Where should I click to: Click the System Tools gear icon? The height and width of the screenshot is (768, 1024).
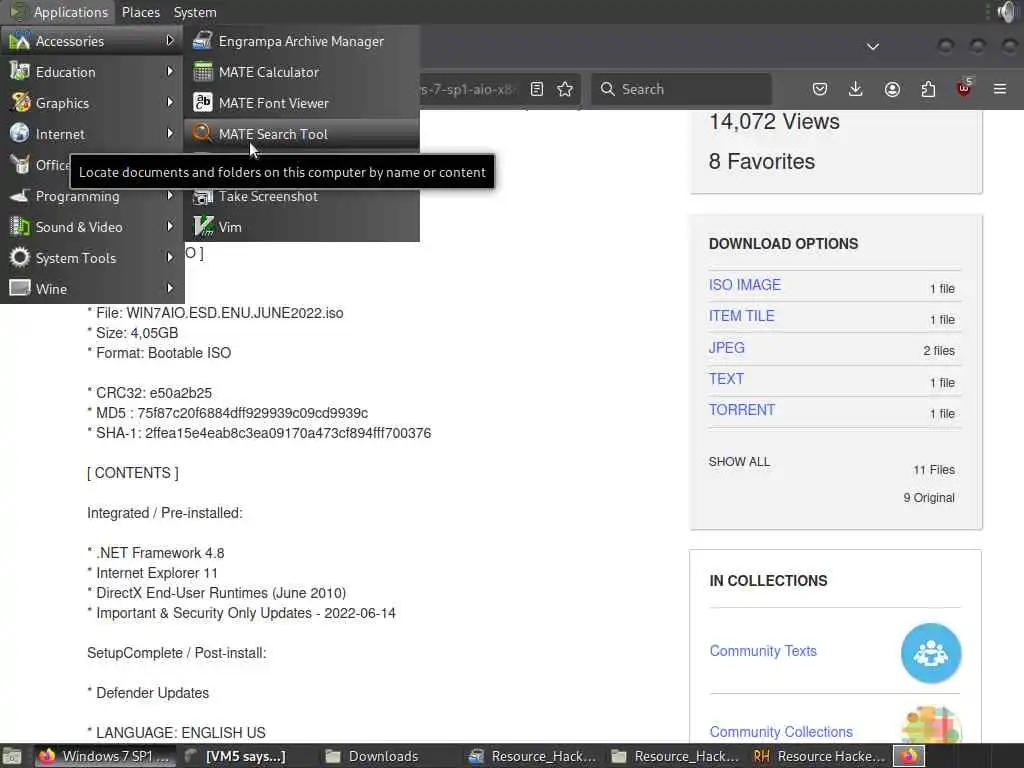tap(20, 257)
